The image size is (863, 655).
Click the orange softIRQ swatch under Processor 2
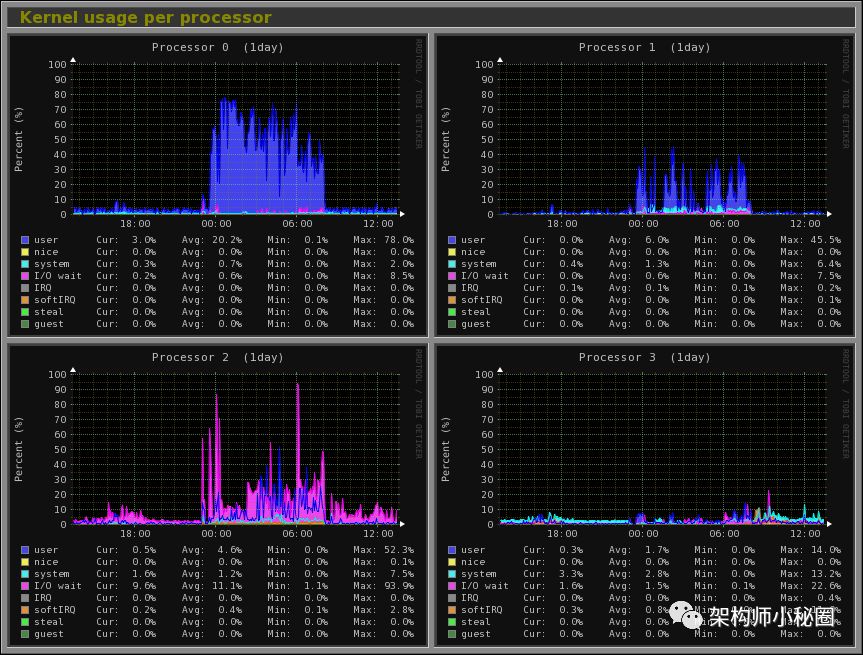click(25, 610)
